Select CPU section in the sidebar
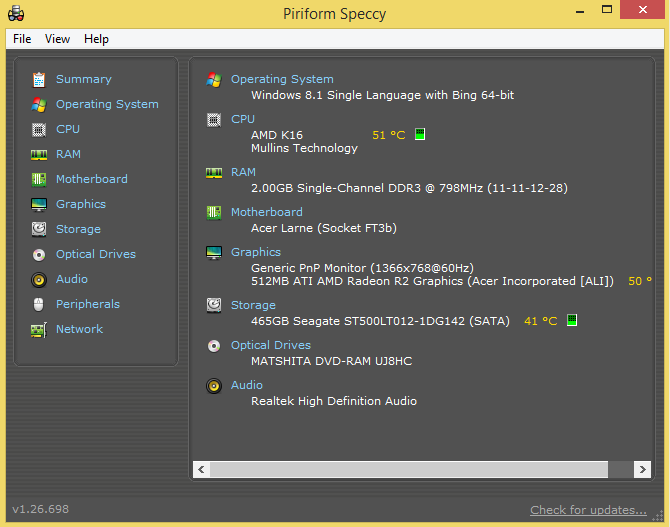 pyautogui.click(x=68, y=129)
